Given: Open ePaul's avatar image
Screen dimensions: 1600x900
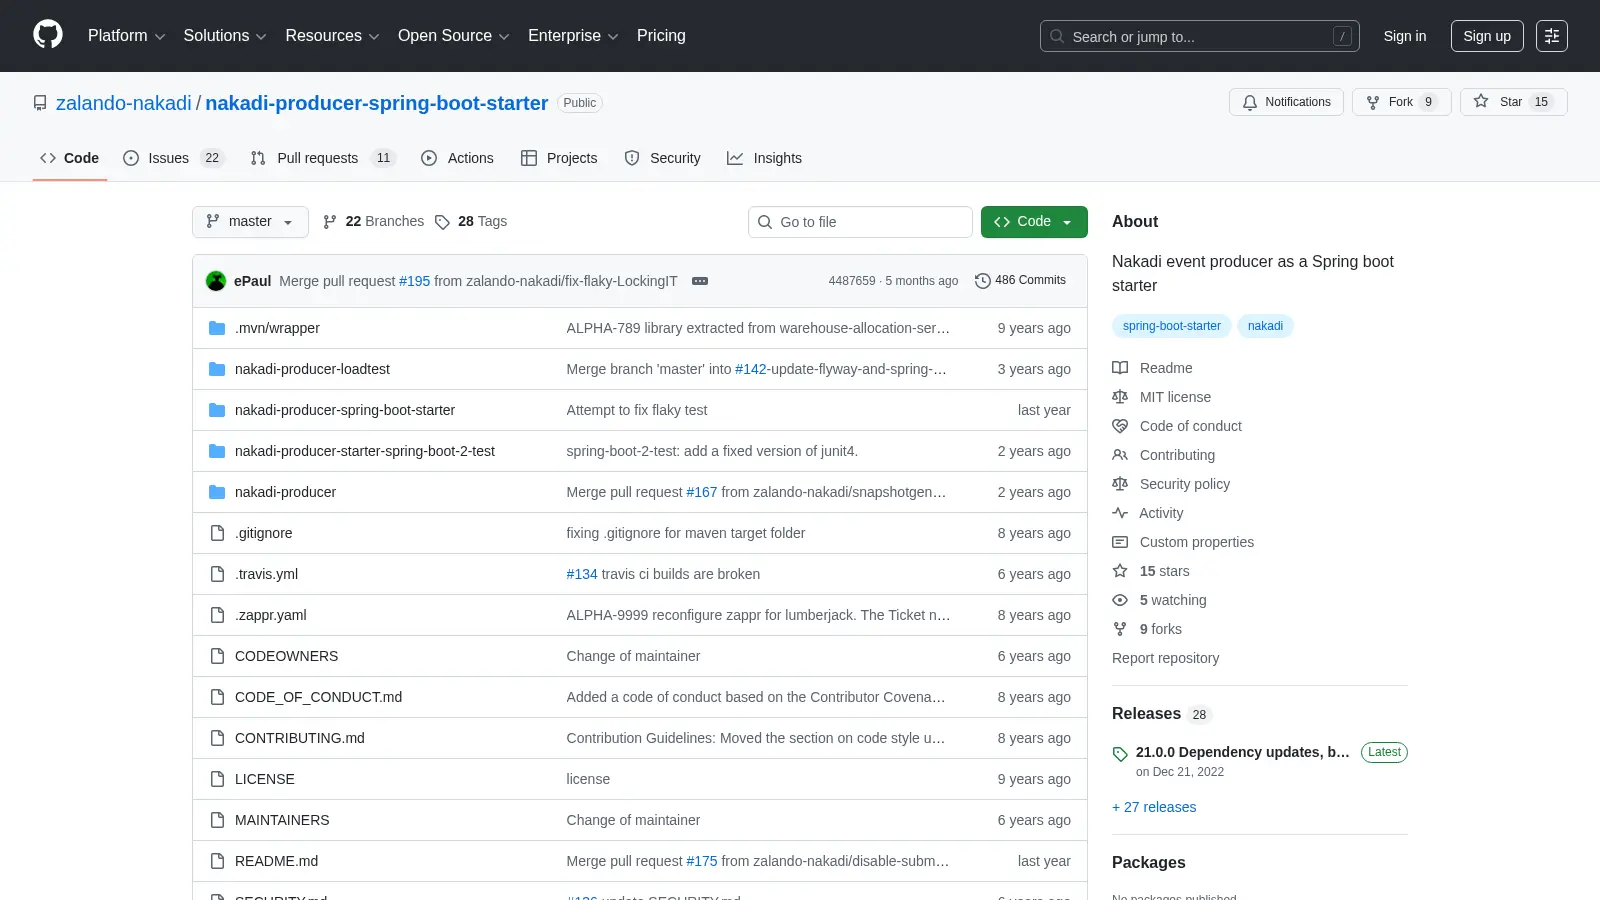Looking at the screenshot, I should pos(216,281).
